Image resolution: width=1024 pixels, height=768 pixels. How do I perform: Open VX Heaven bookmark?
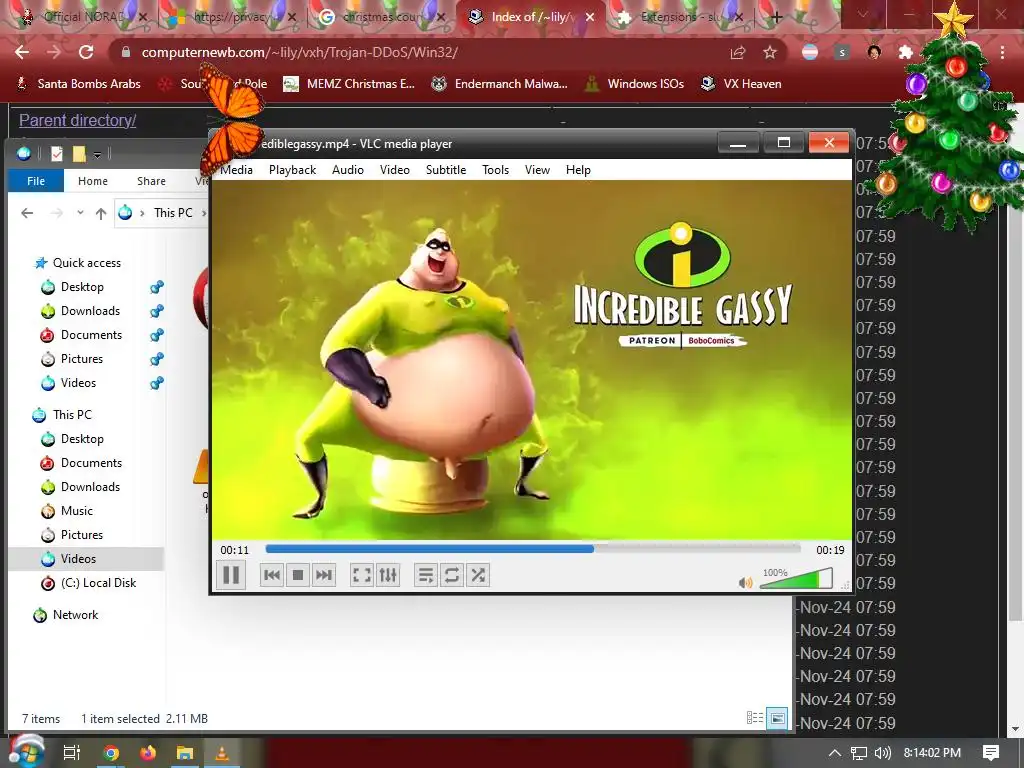click(x=741, y=84)
